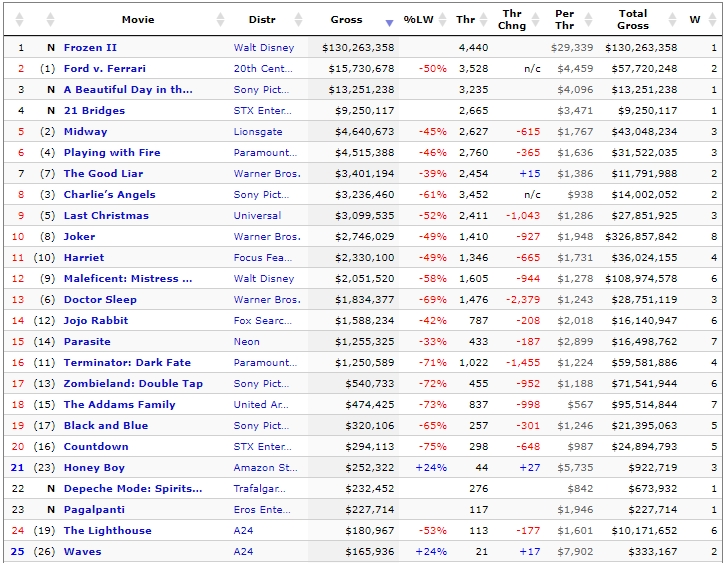Sort by Movie column sort arrows
The height and width of the screenshot is (563, 726).
(220, 19)
